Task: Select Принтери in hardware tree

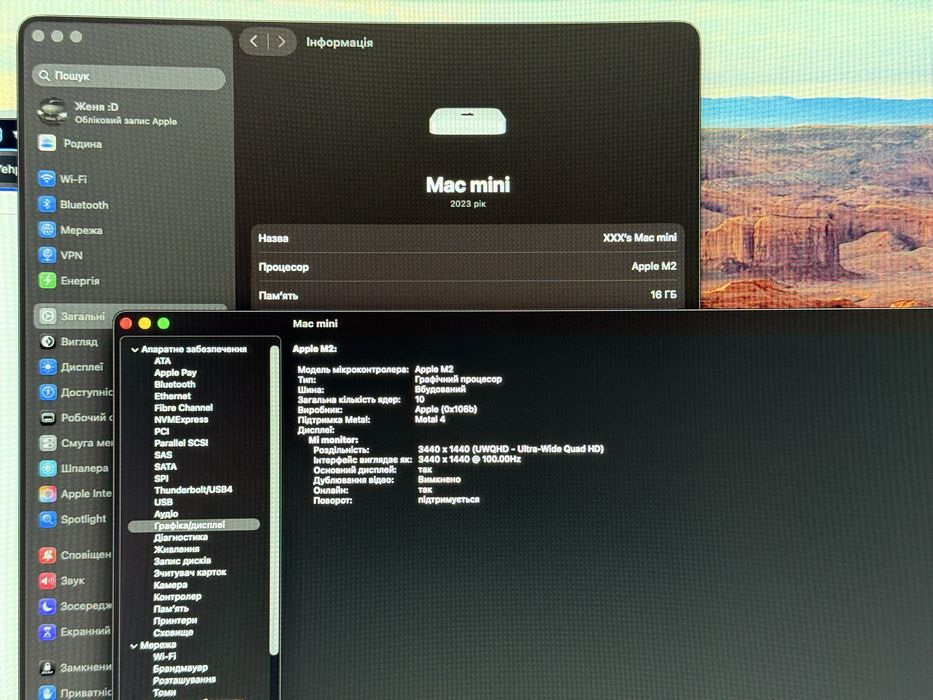Action: pyautogui.click(x=175, y=620)
